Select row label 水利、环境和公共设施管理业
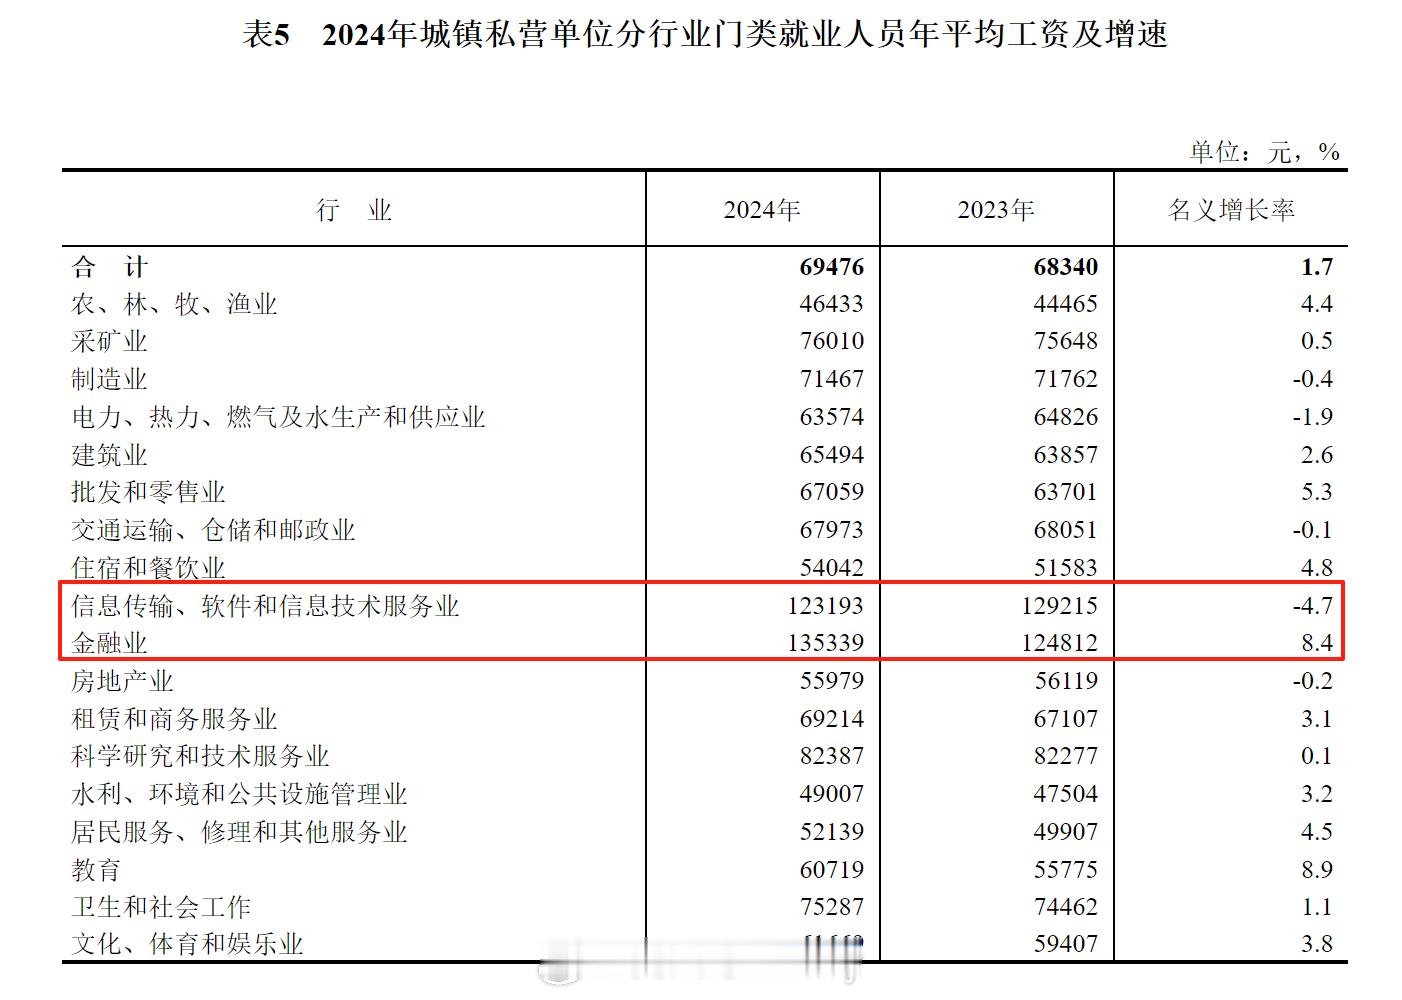 [x=239, y=794]
